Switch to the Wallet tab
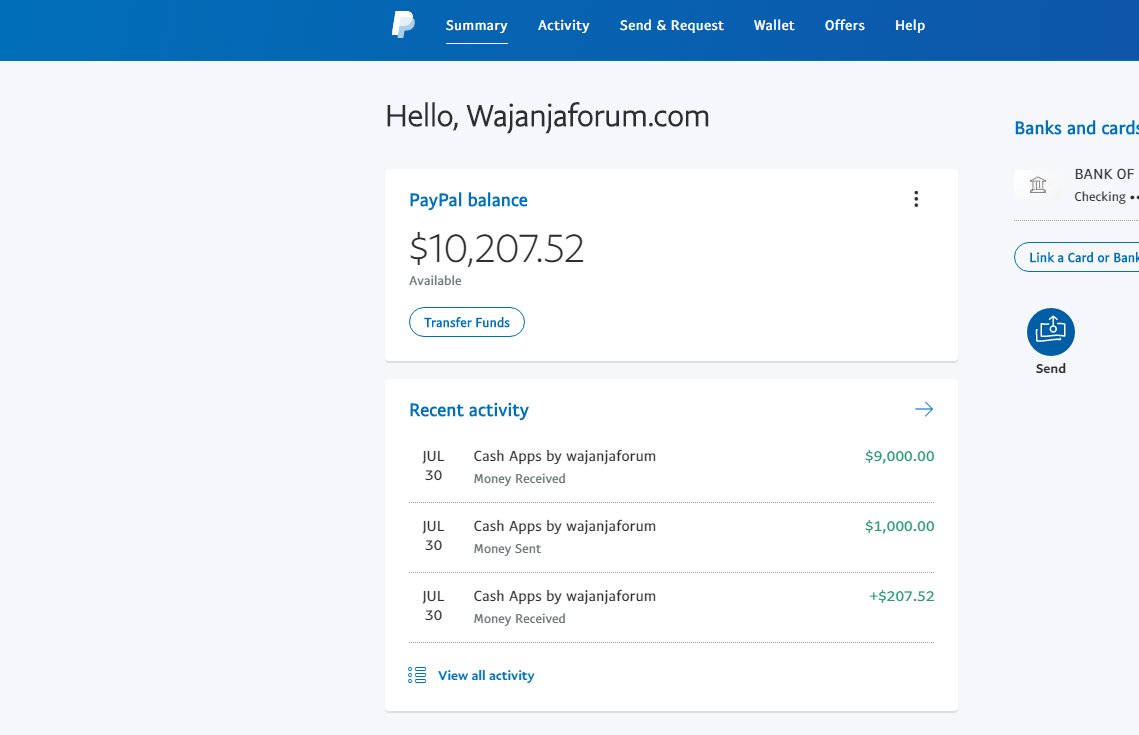The image size is (1139, 735). (774, 25)
